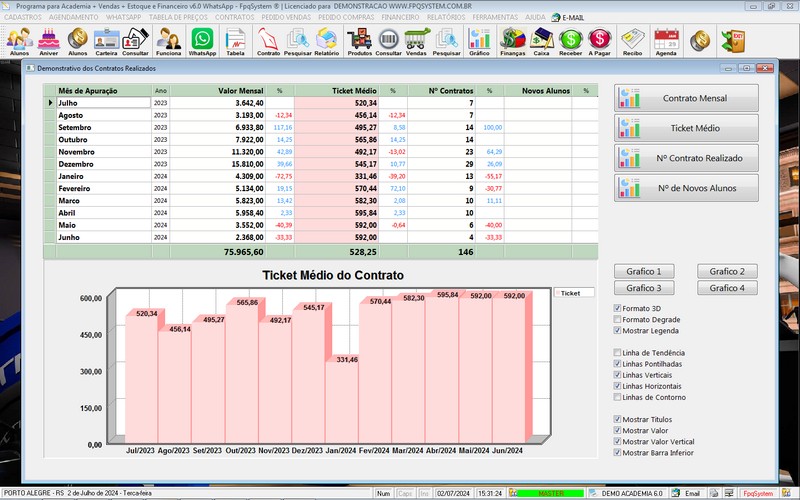Switch to Grafico 3
Screen dimensions: 800x500
pos(644,288)
